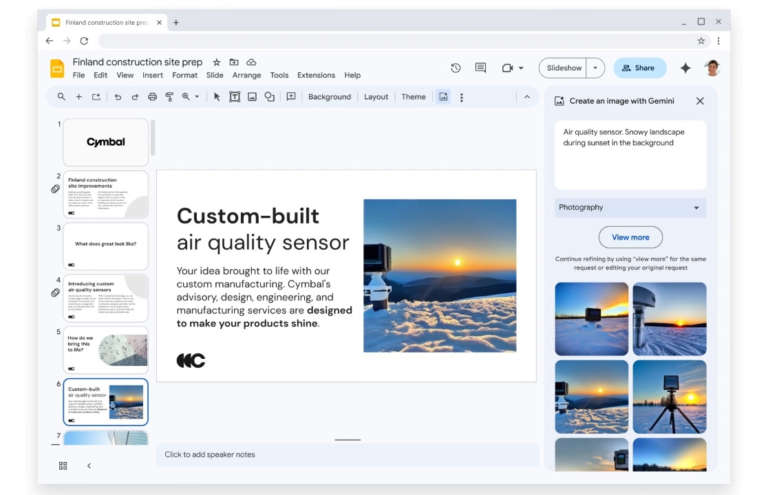Image resolution: width=768 pixels, height=495 pixels.
Task: Reload the browser page
Action: pyautogui.click(x=84, y=41)
